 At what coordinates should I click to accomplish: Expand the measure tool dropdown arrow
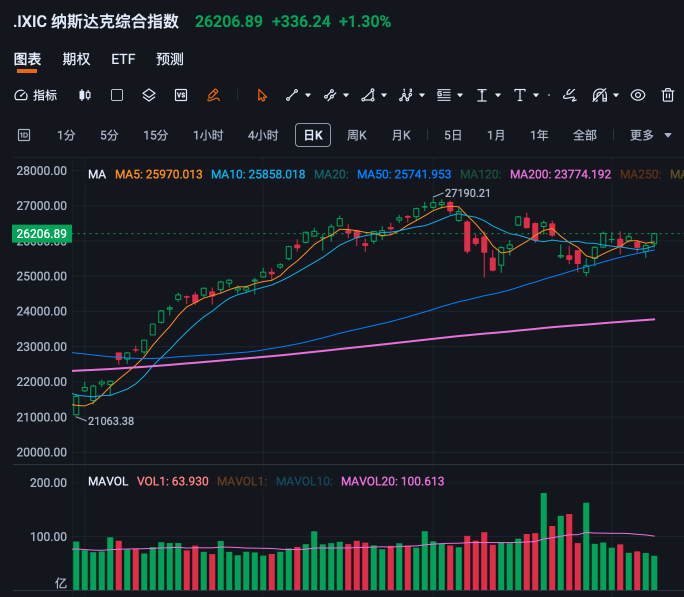pyautogui.click(x=498, y=95)
